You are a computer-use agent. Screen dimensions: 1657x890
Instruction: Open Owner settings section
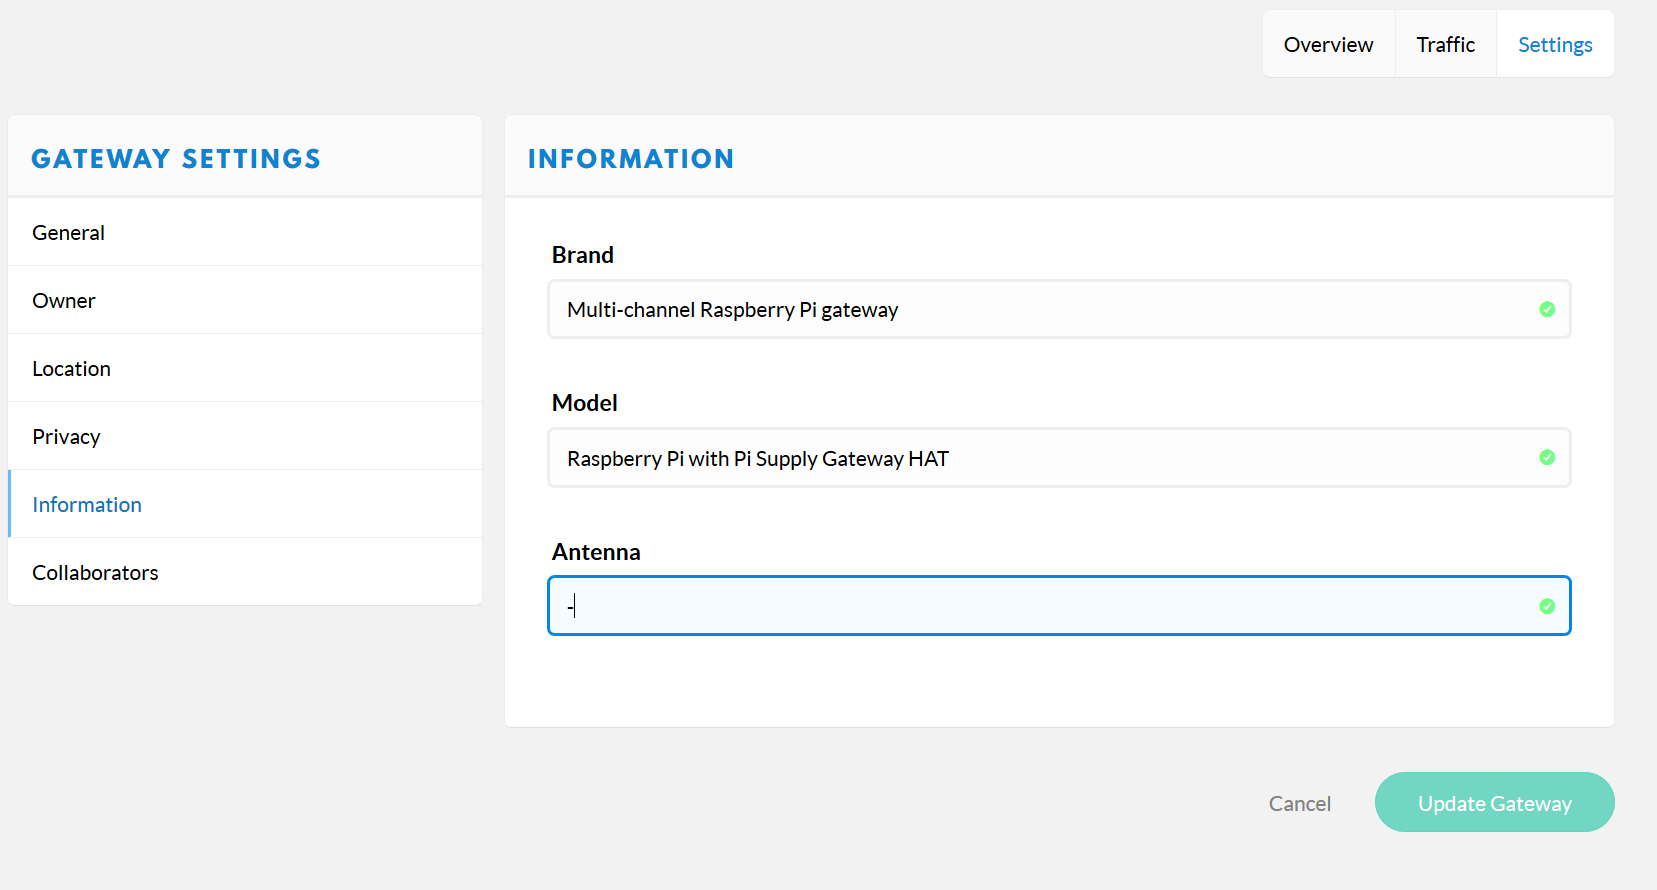point(245,300)
